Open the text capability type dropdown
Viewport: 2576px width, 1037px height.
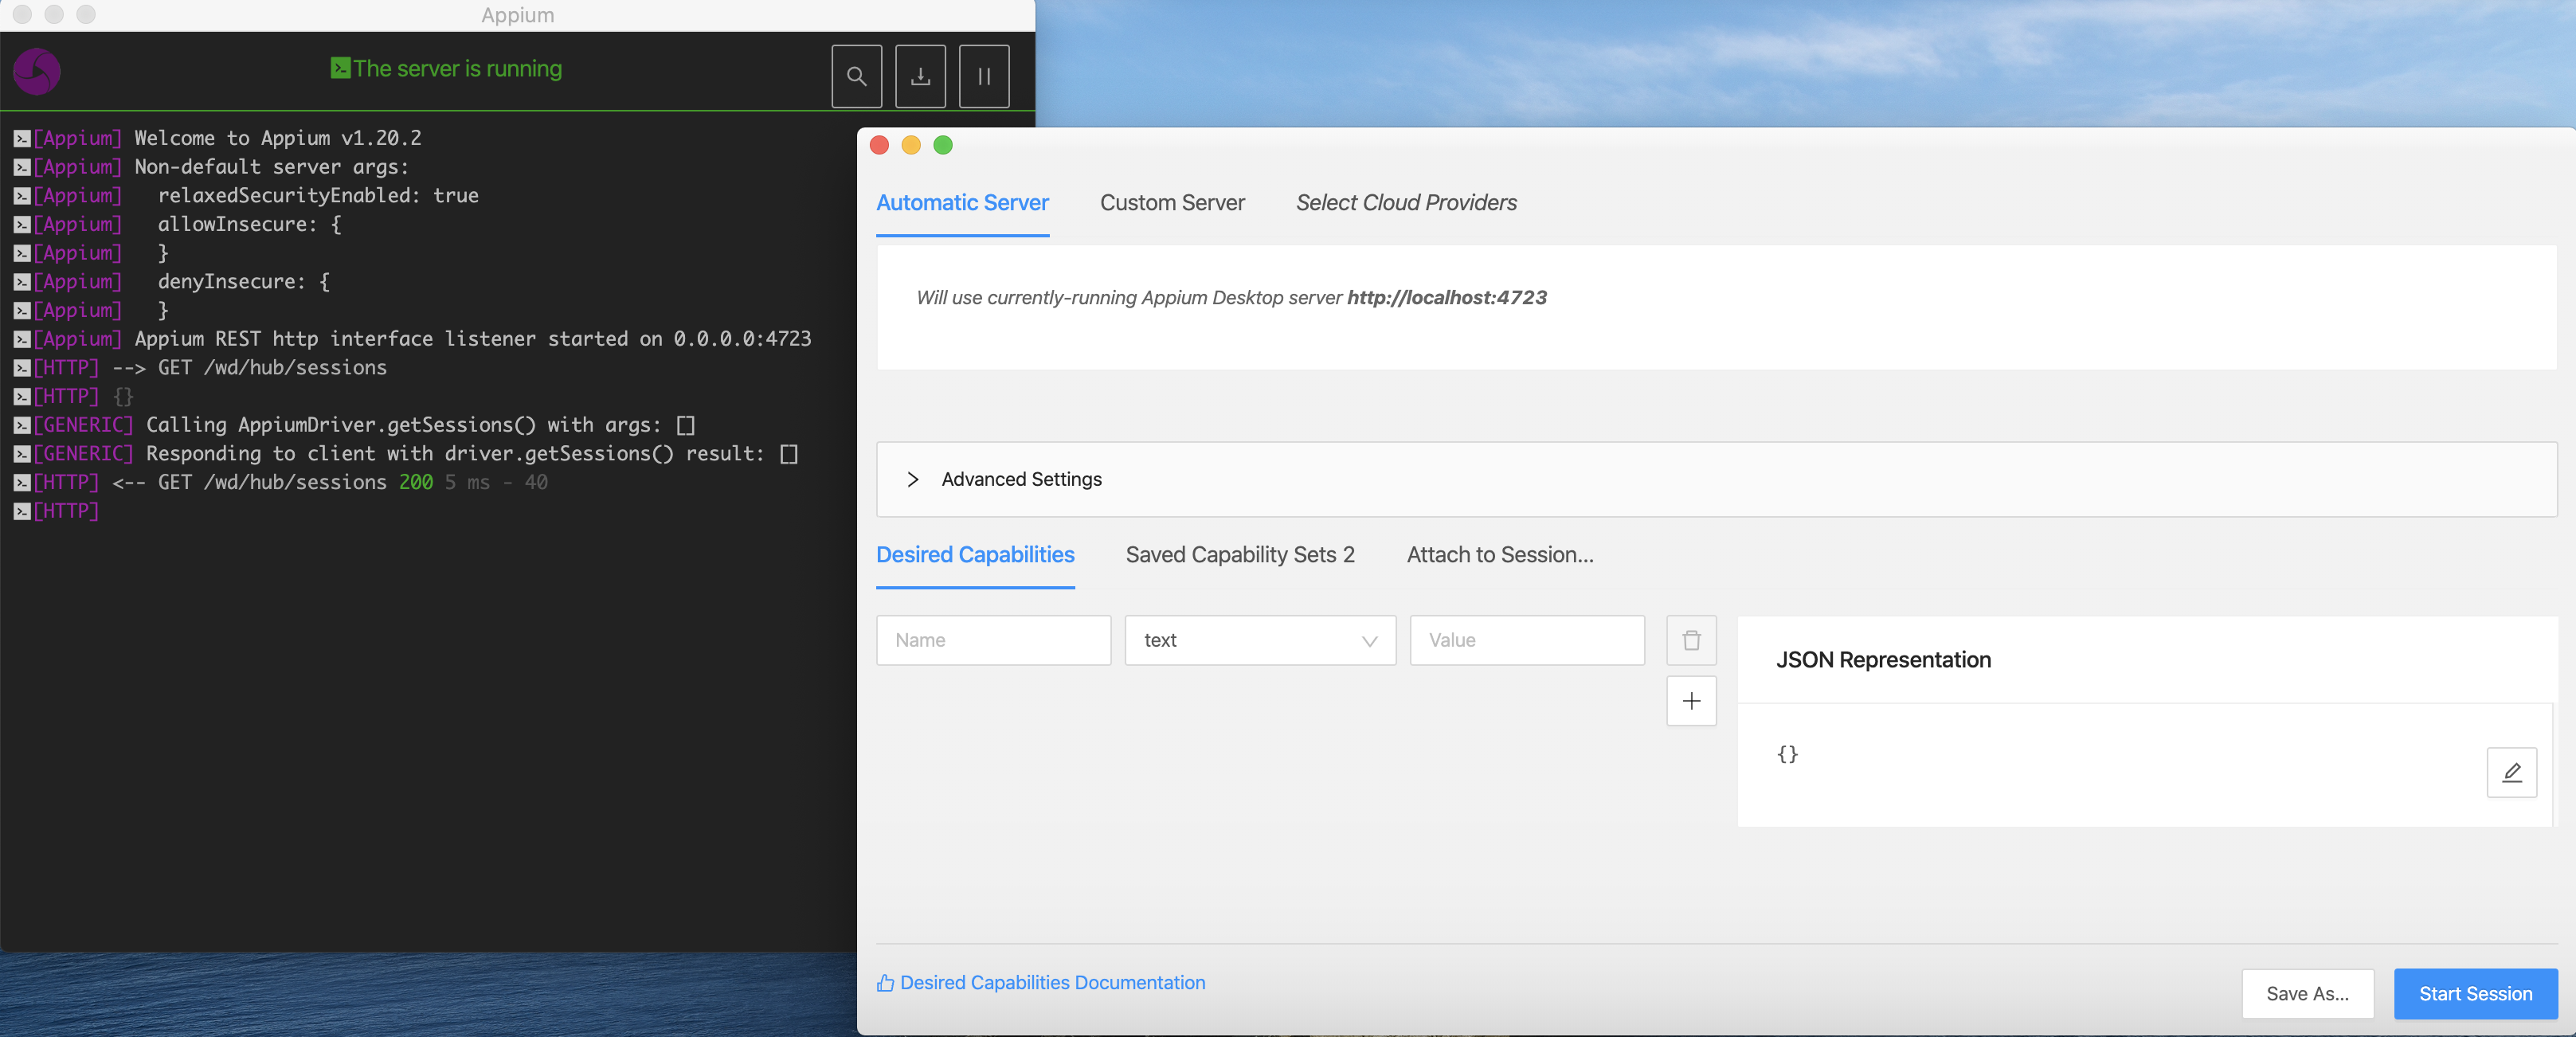[1259, 640]
